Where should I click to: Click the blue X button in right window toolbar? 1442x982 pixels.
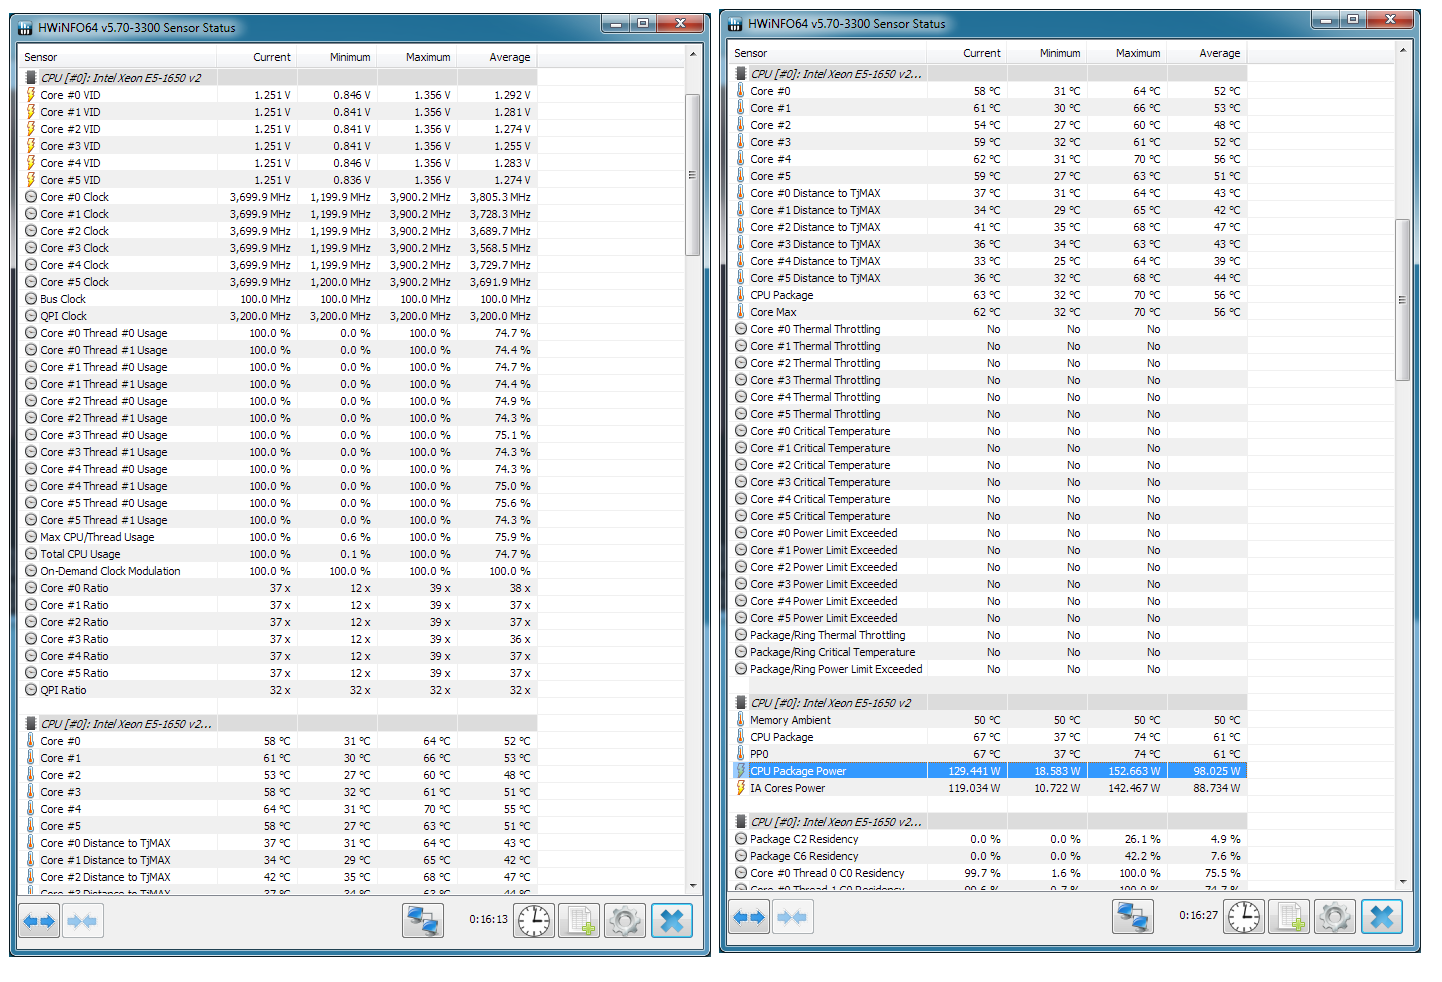click(x=1382, y=916)
